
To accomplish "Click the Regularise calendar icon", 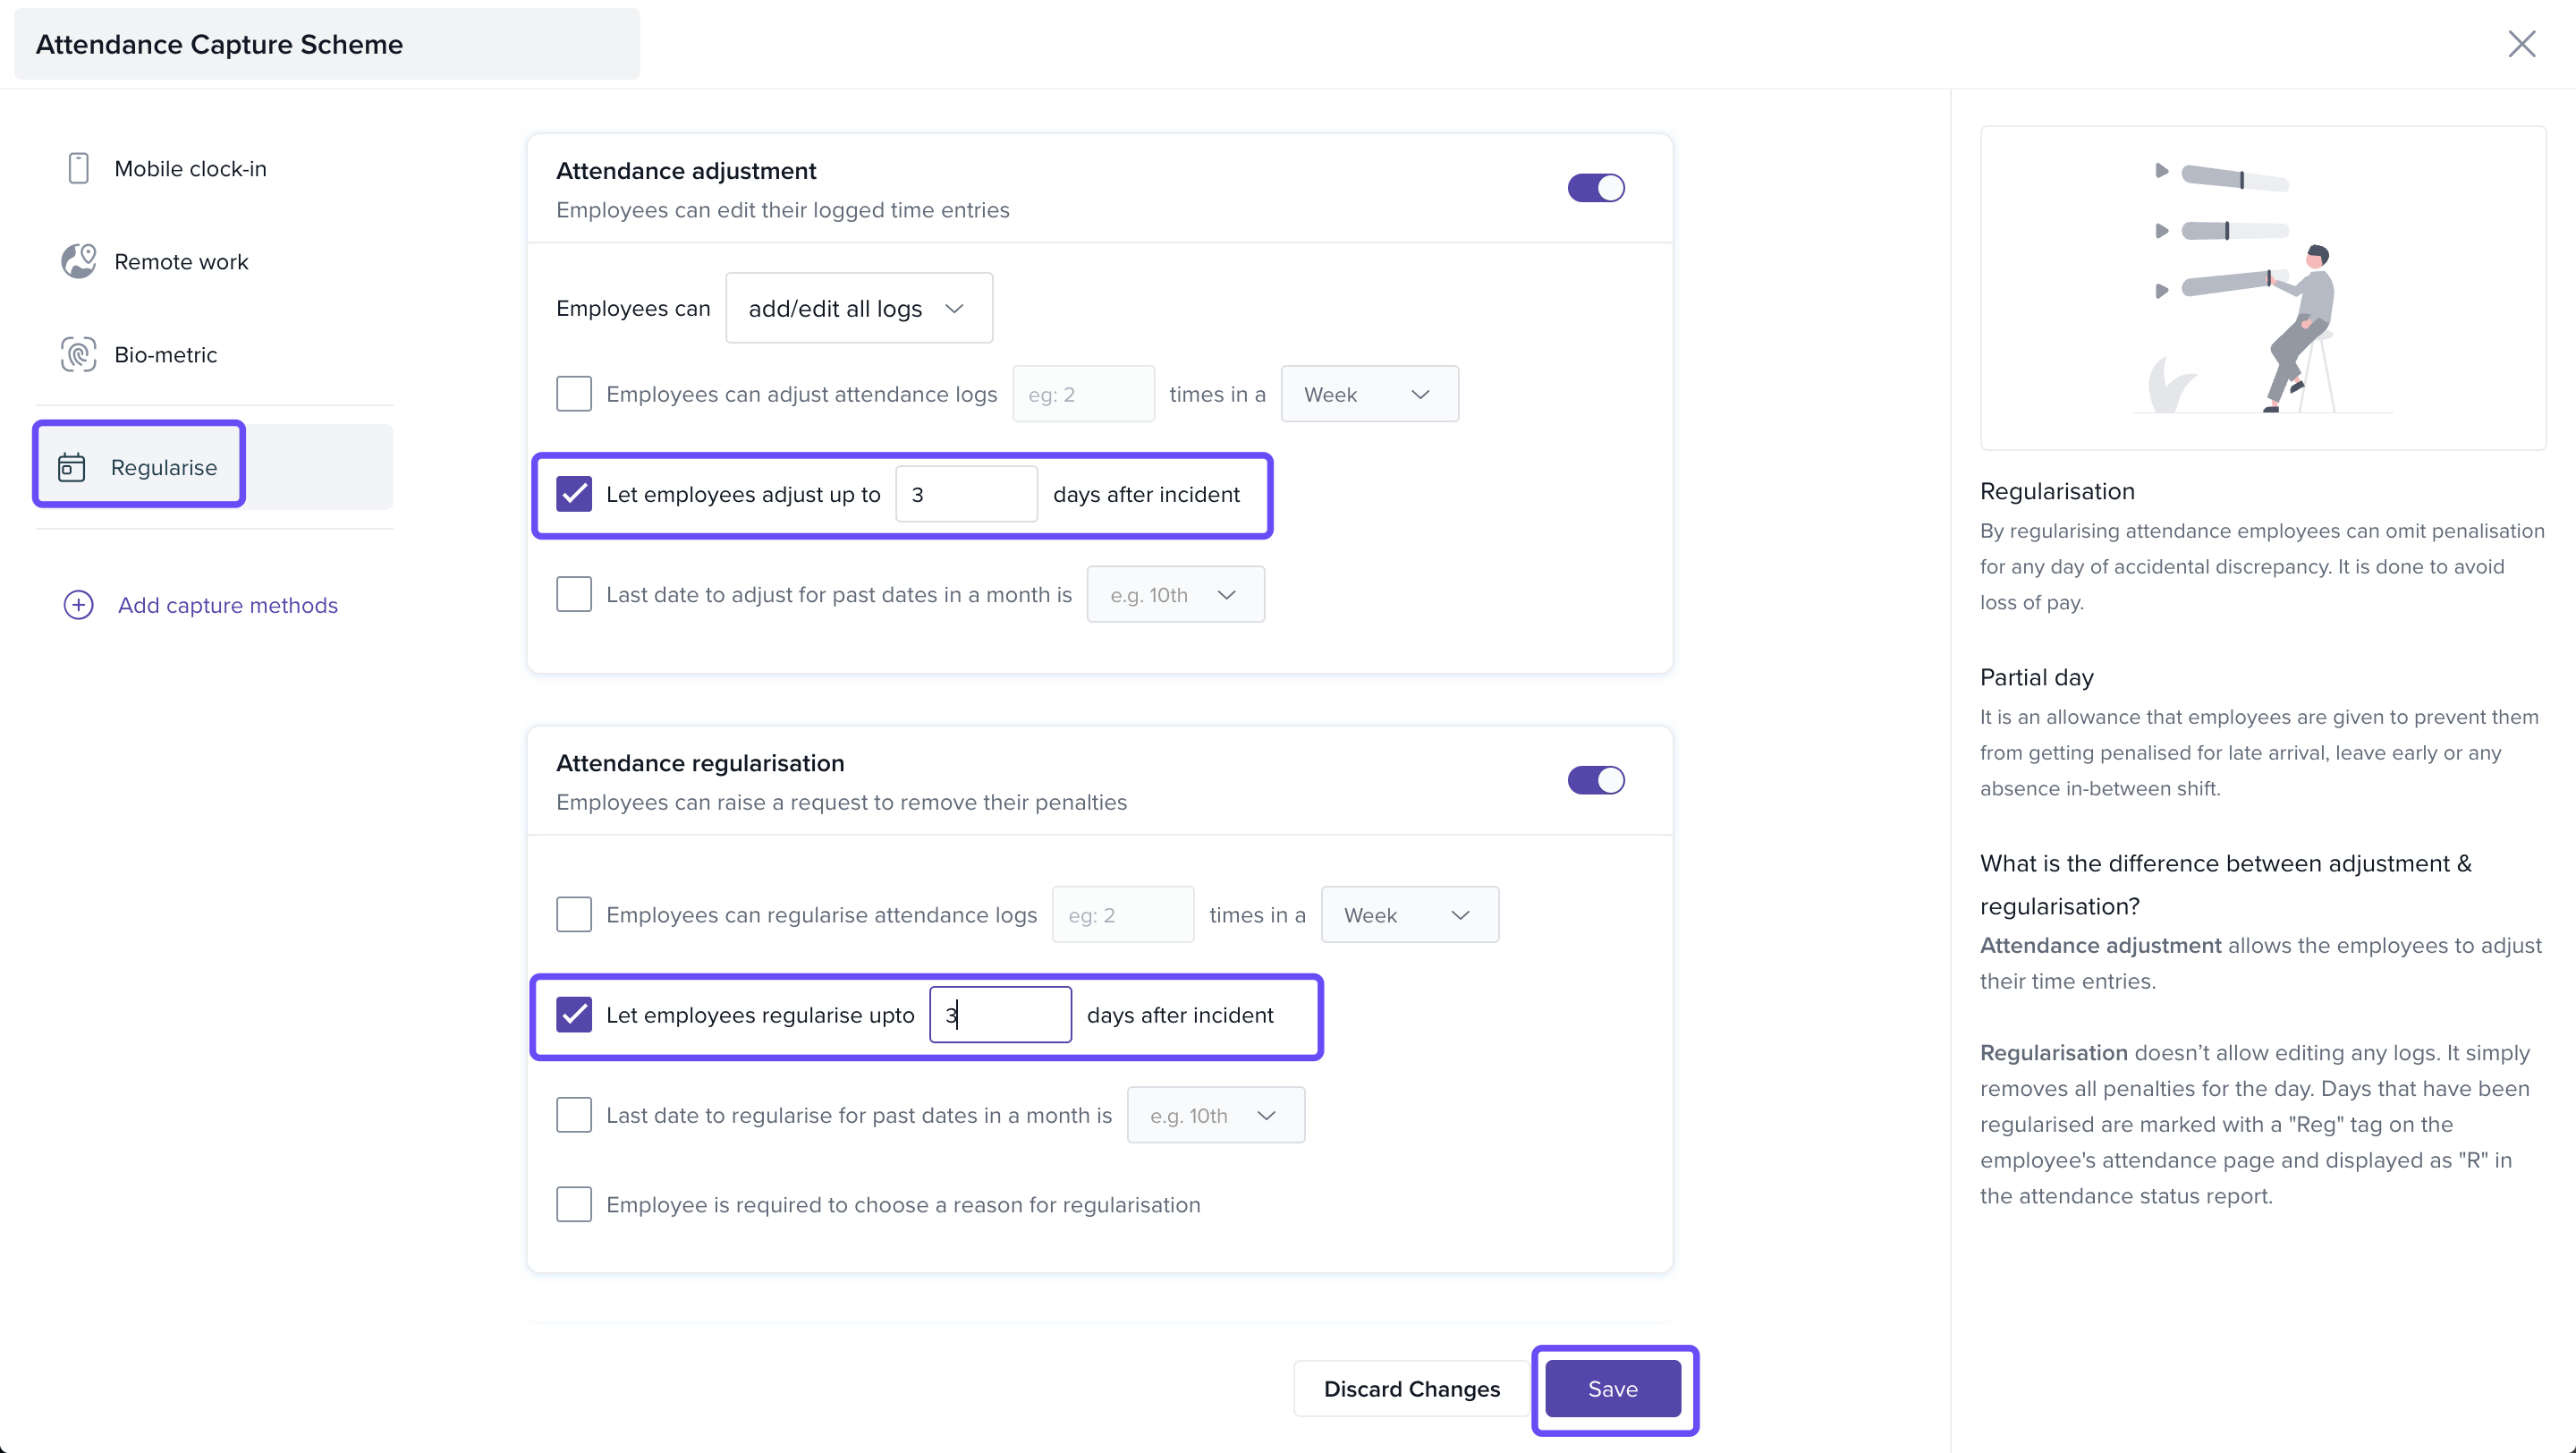I will coord(72,467).
